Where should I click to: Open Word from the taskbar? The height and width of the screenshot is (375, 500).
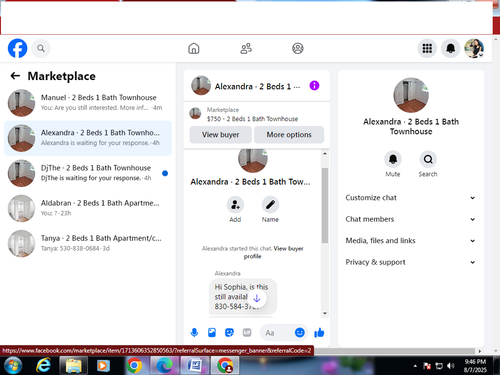pos(195,366)
